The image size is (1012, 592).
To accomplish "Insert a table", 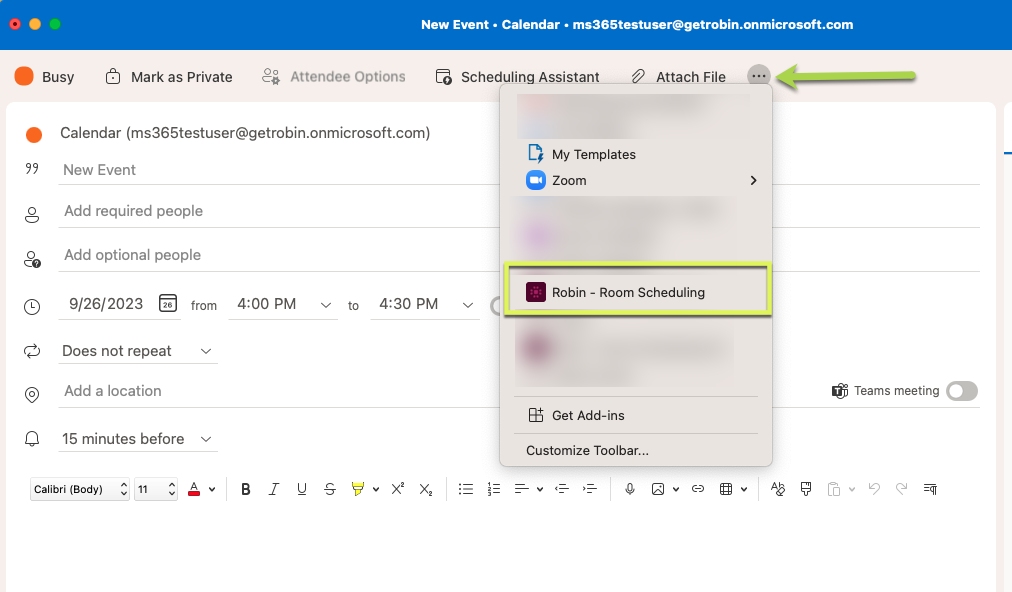I will [x=726, y=489].
